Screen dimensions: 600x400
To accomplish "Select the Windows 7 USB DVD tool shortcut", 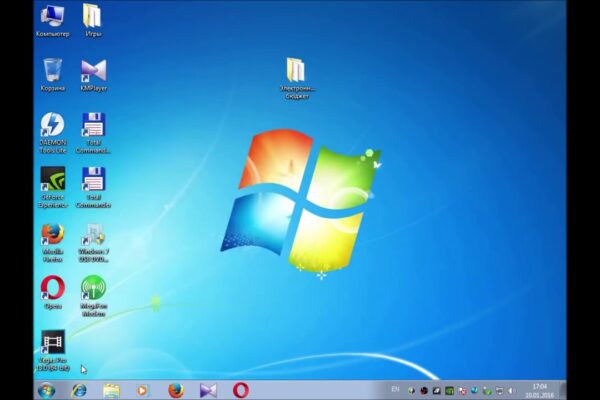I will [x=93, y=236].
